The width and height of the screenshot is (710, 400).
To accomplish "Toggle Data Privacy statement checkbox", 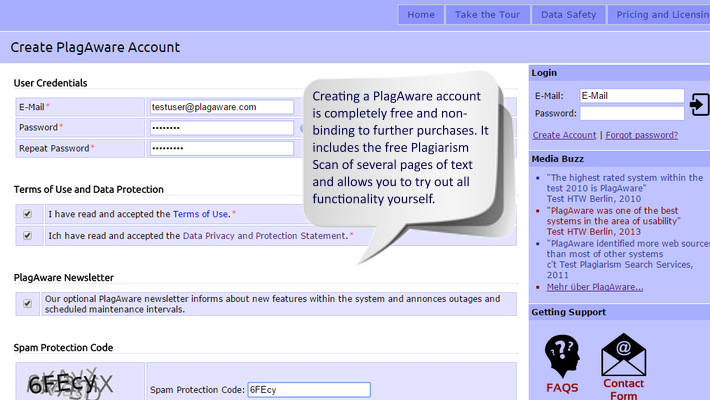I will (28, 236).
